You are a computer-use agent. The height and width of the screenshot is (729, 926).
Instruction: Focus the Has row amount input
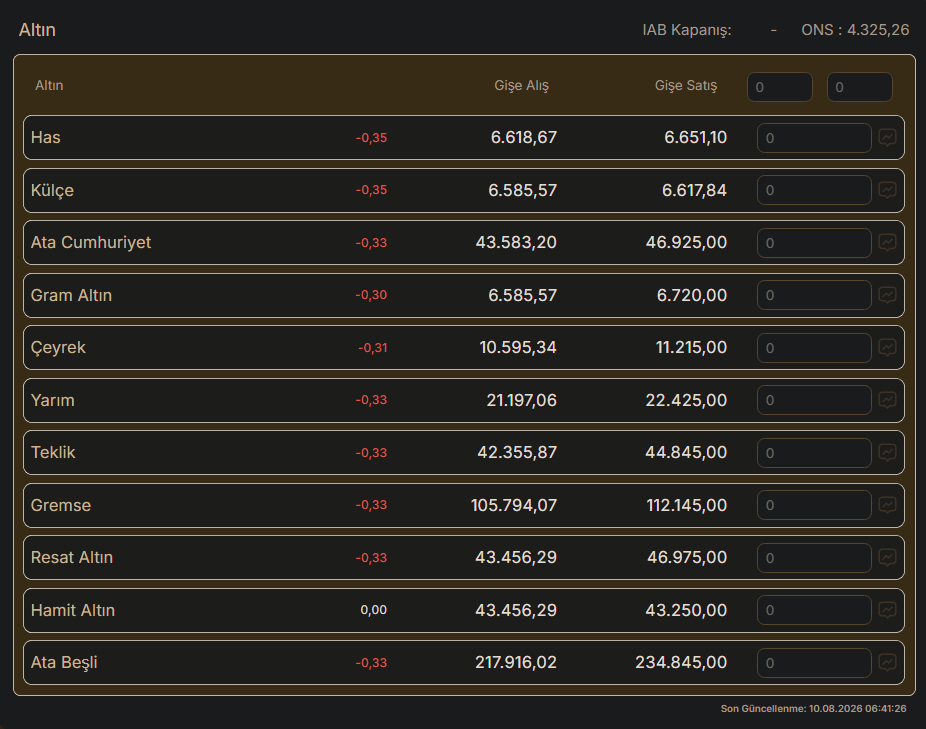814,138
